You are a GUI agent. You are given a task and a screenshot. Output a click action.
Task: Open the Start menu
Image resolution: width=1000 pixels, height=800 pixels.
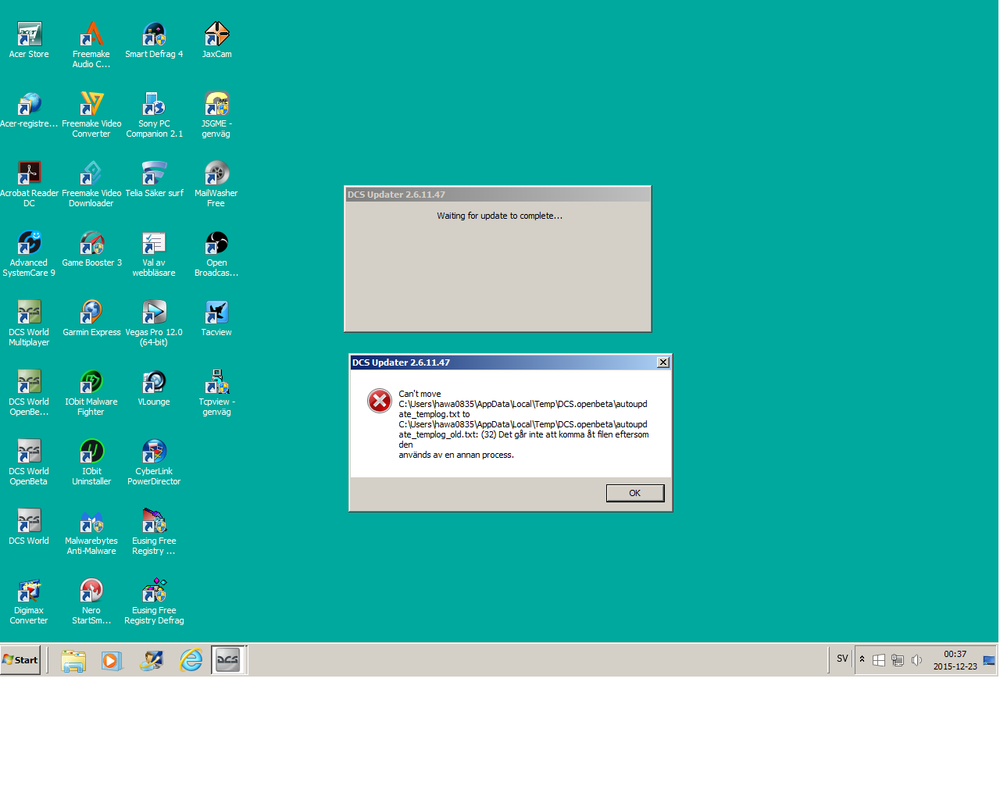18,660
